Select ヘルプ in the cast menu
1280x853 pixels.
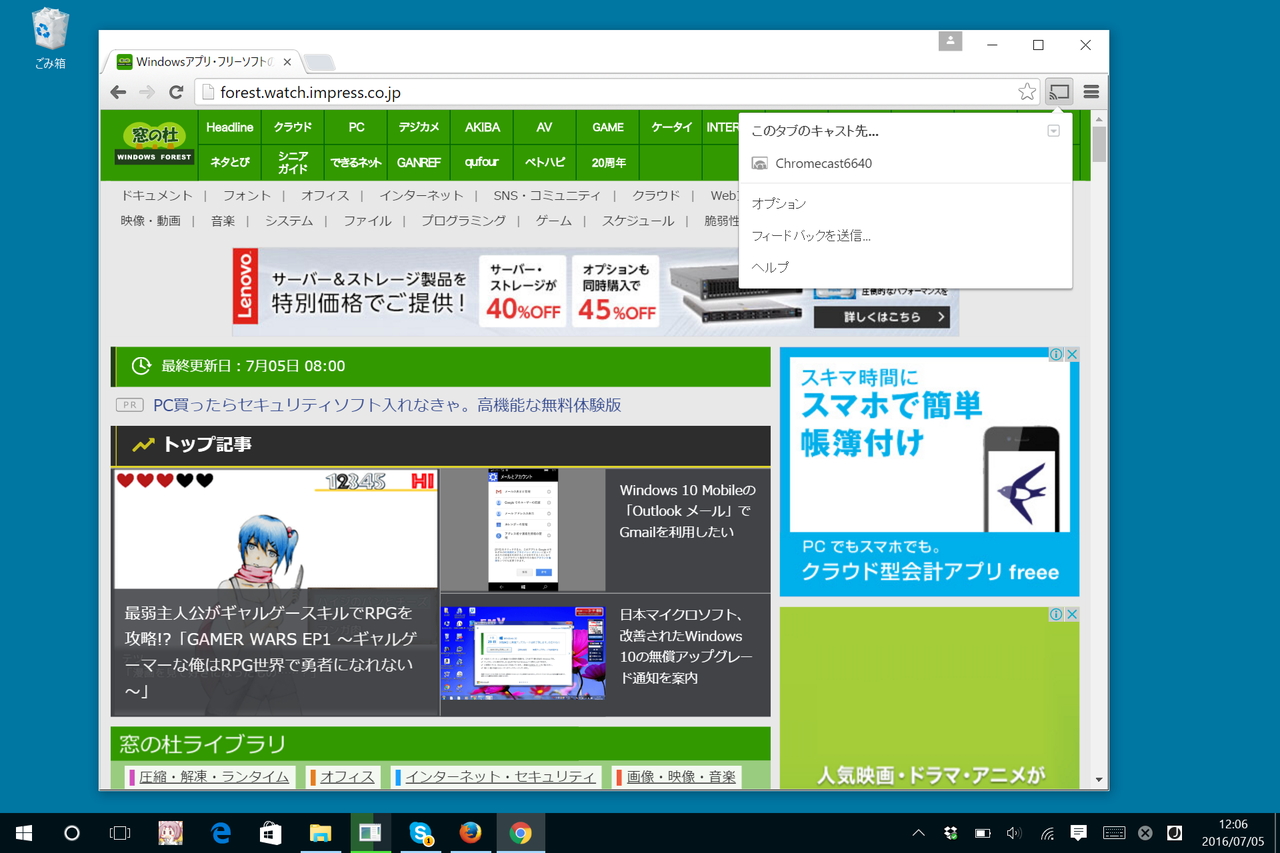pyautogui.click(x=769, y=267)
